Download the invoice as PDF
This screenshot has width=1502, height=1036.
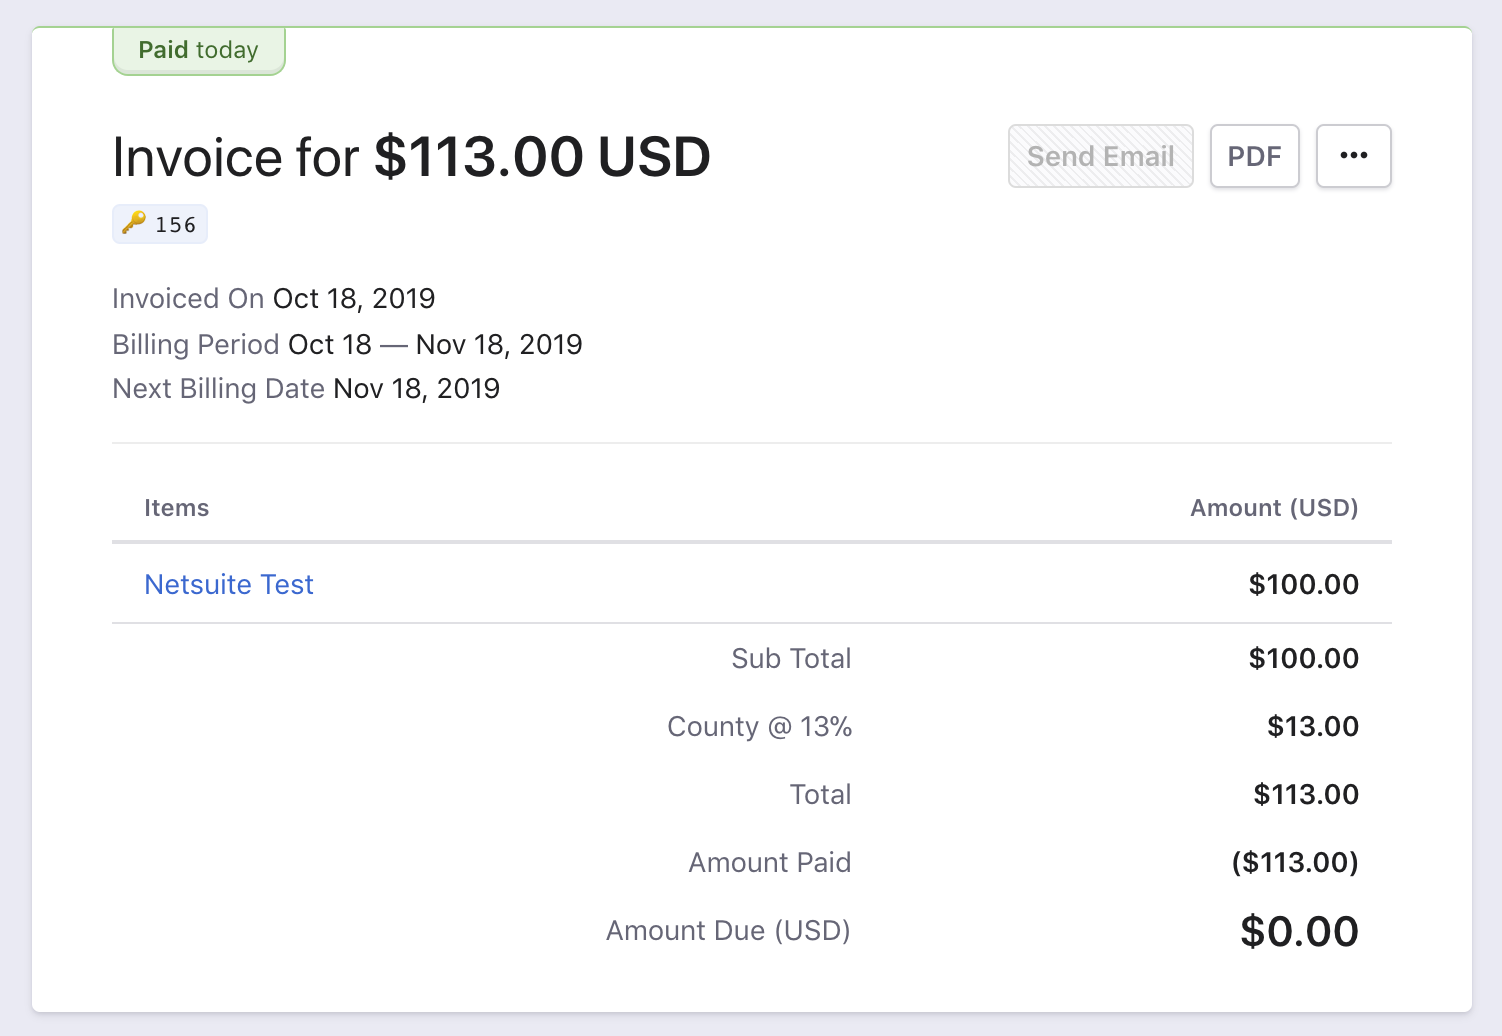click(x=1254, y=156)
